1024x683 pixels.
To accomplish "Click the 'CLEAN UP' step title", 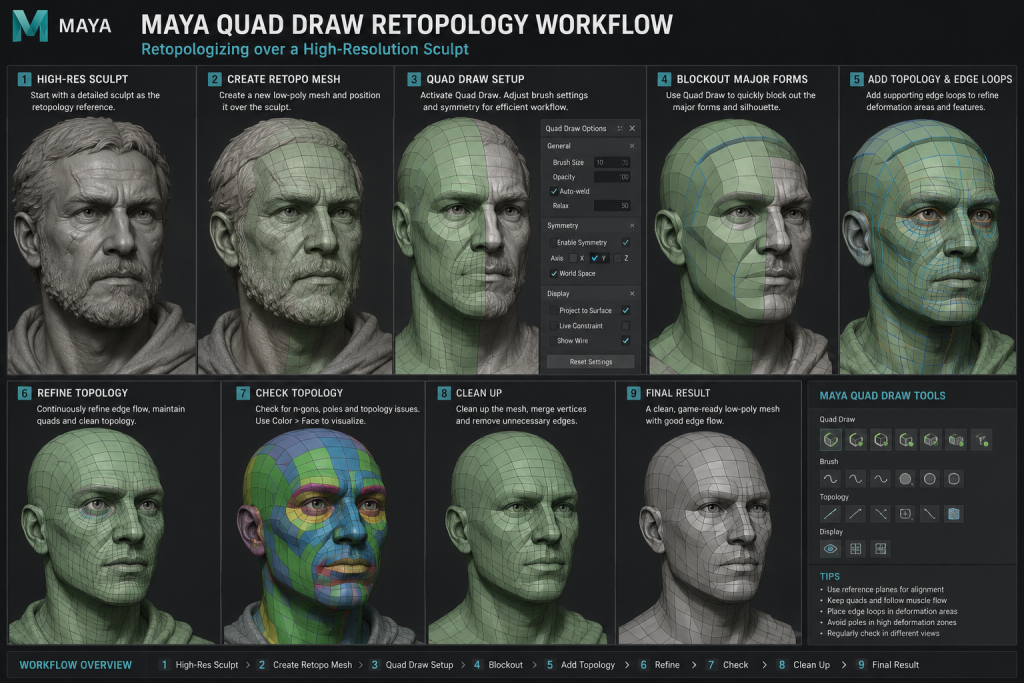I will [479, 393].
